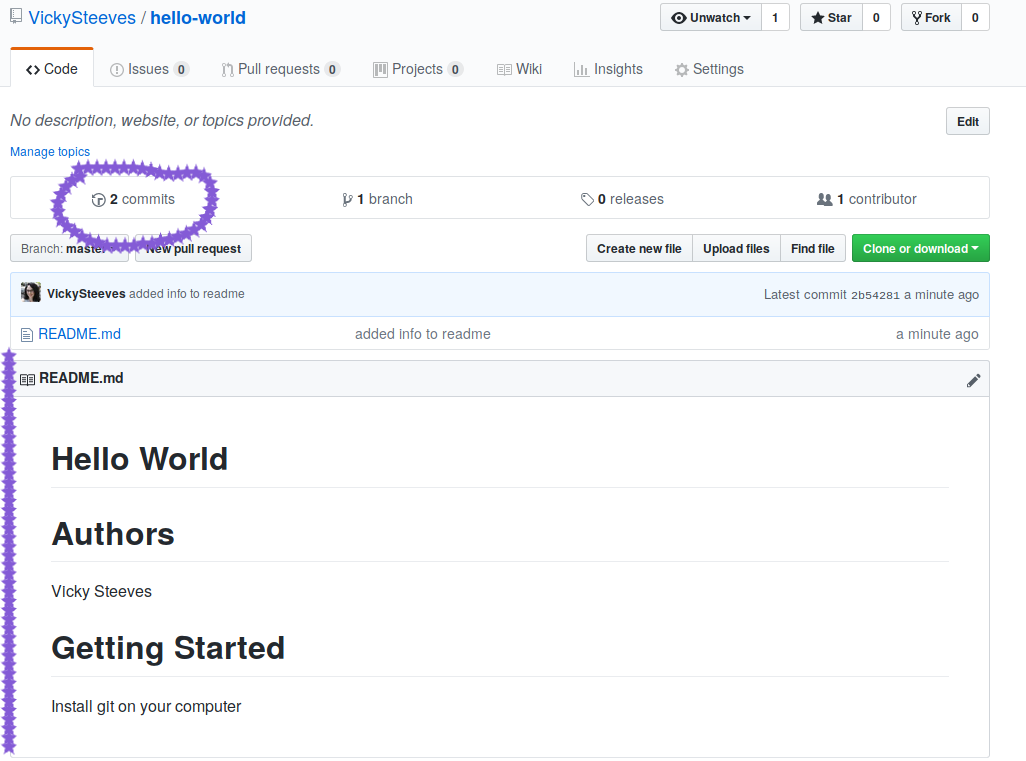Fork the hello-world repository

(x=931, y=18)
